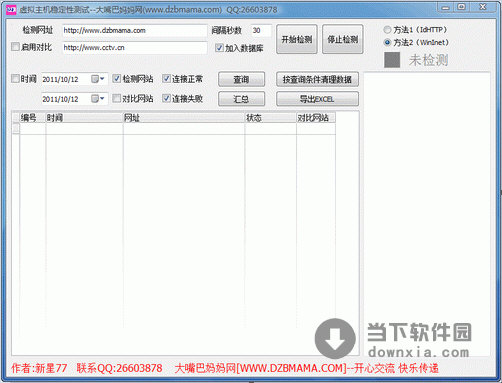
Task: Focus the 检测网址 URL input field
Action: pos(135,31)
